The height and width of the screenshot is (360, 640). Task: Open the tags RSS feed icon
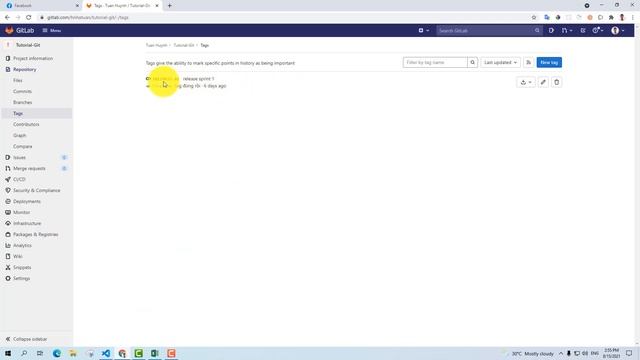point(529,62)
